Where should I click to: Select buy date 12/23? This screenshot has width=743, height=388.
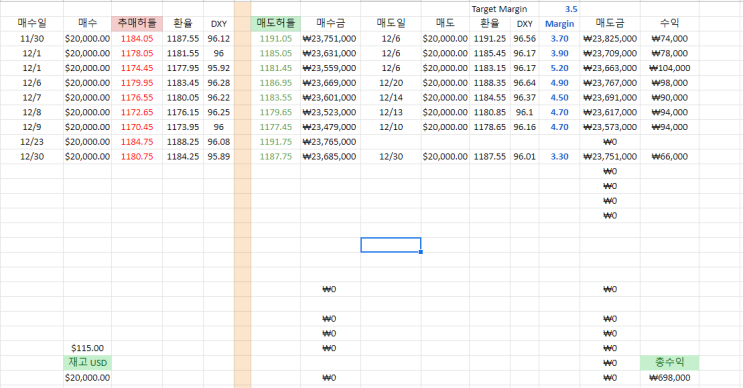[x=32, y=142]
